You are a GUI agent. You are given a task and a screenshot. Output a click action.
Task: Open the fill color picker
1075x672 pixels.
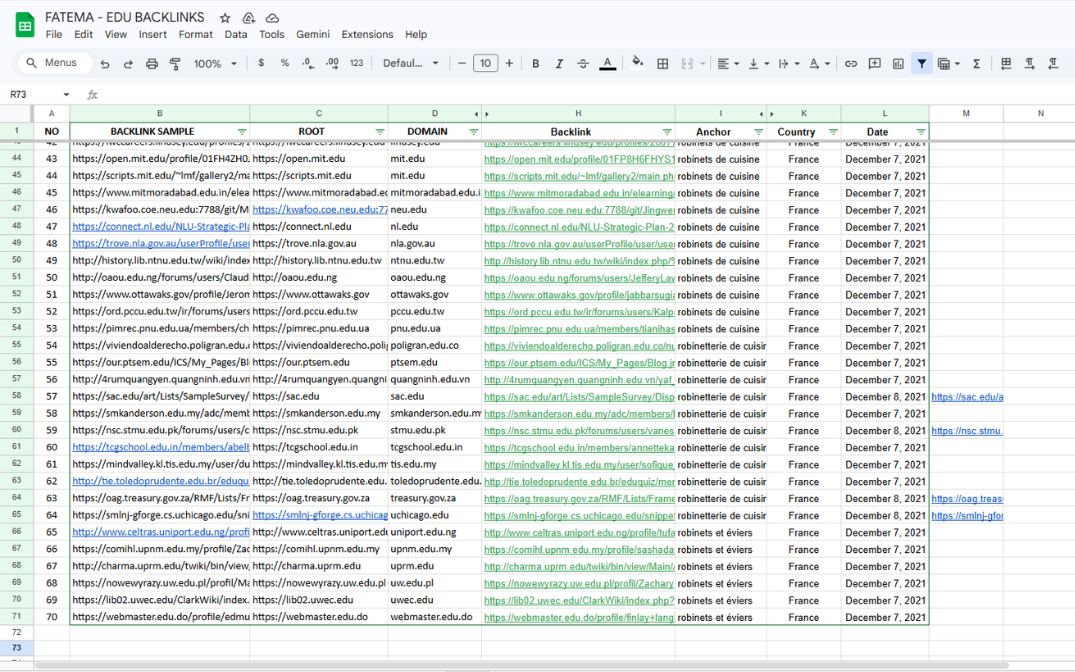tap(637, 64)
